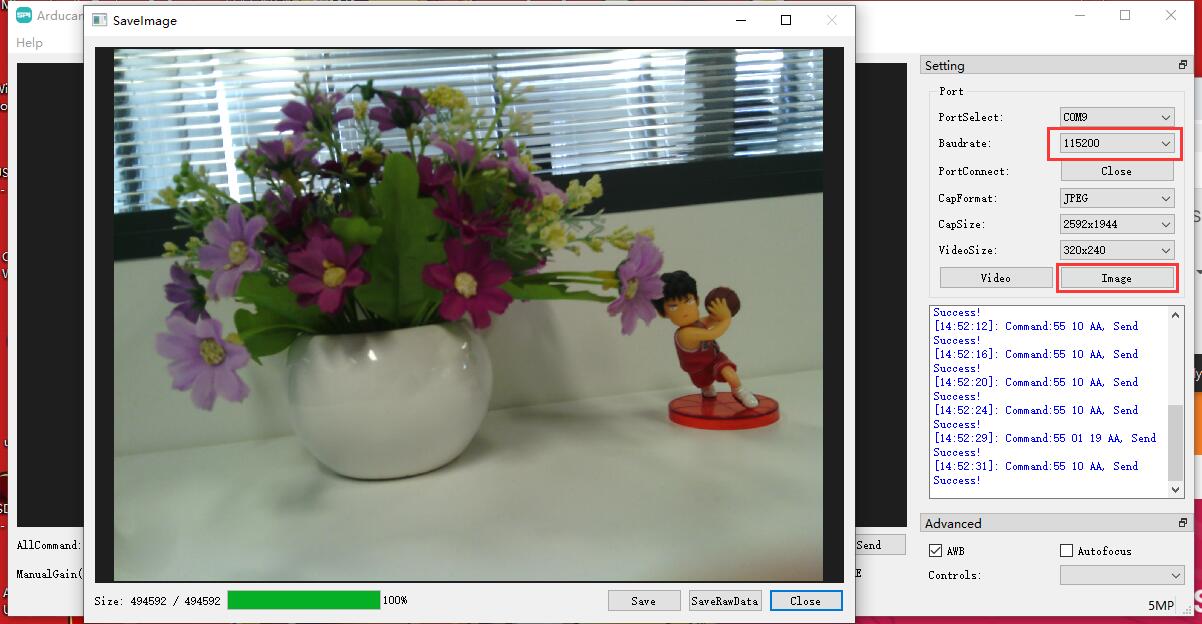Maximize the SaveImage window
This screenshot has height=624, width=1202.
click(x=786, y=20)
